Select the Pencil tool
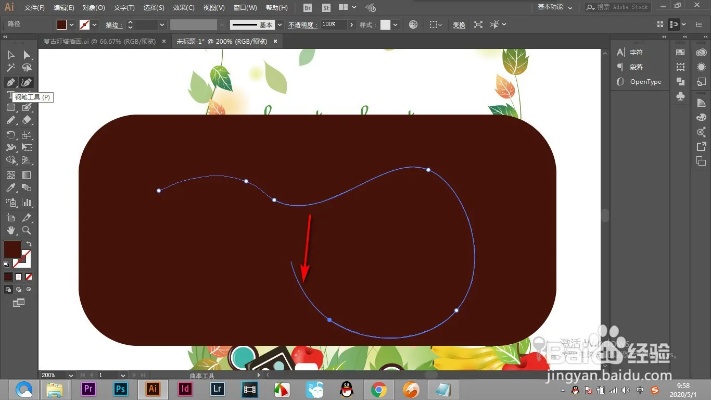 tap(11, 120)
